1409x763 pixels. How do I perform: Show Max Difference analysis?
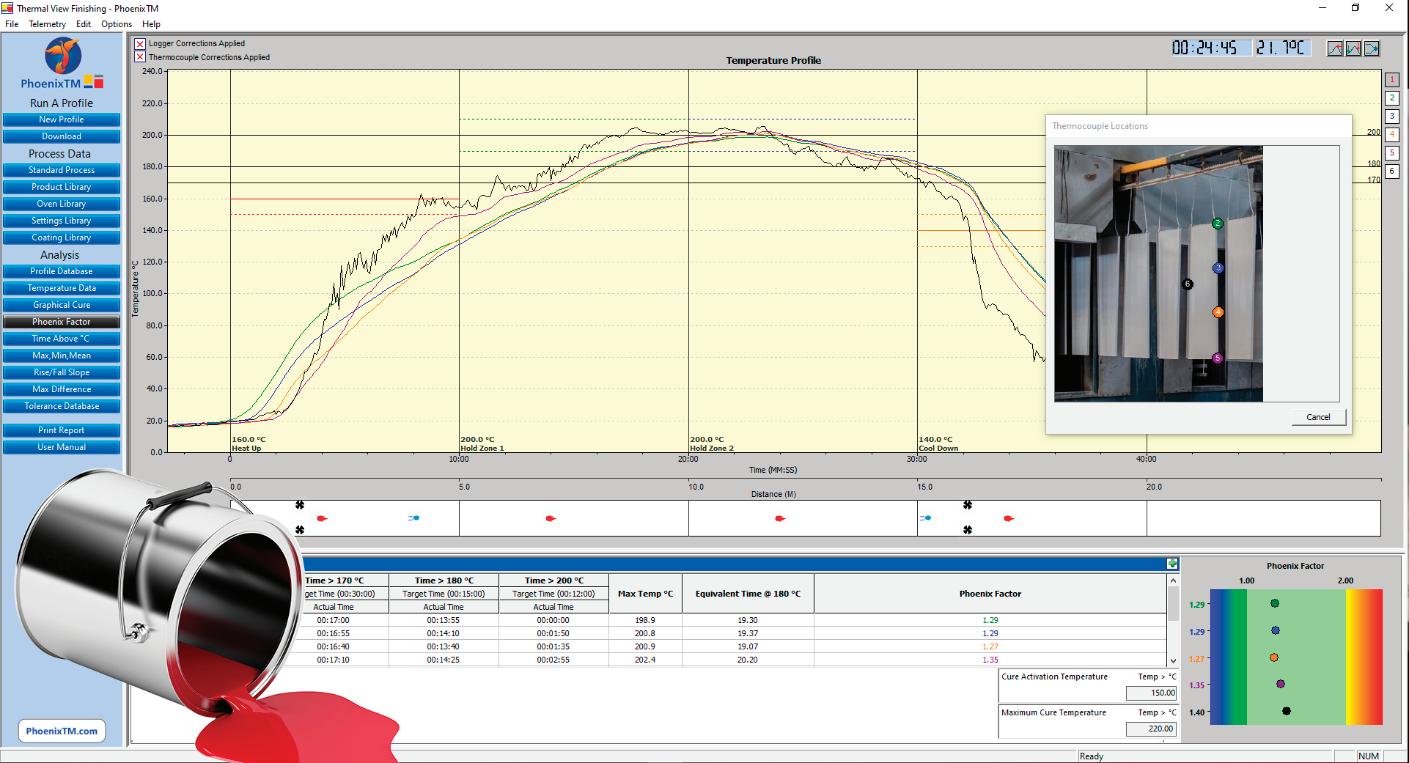point(62,389)
